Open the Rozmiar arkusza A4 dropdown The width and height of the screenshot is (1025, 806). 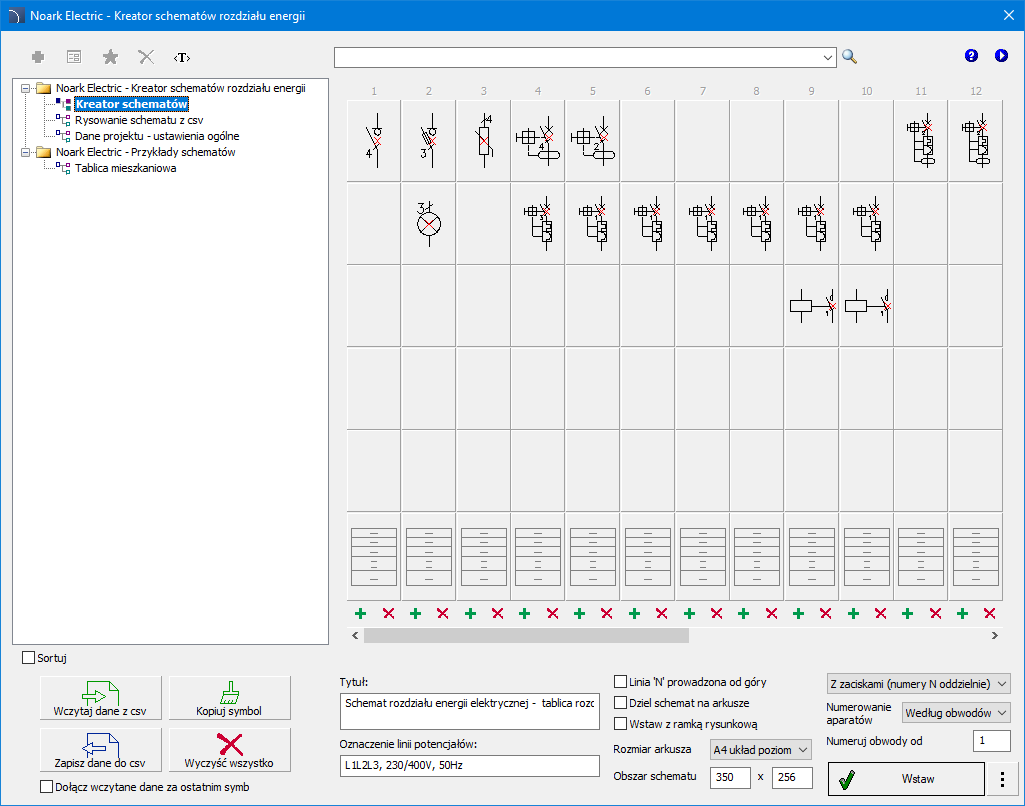(x=760, y=750)
